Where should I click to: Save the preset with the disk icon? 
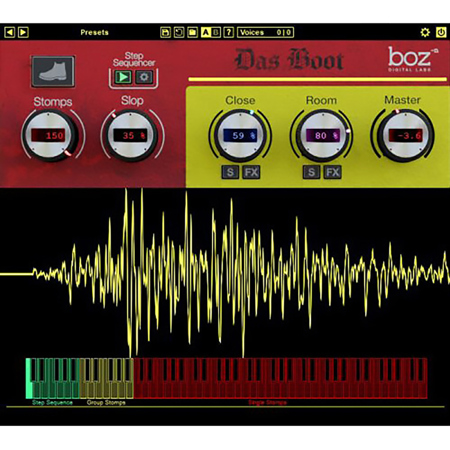click(x=165, y=32)
